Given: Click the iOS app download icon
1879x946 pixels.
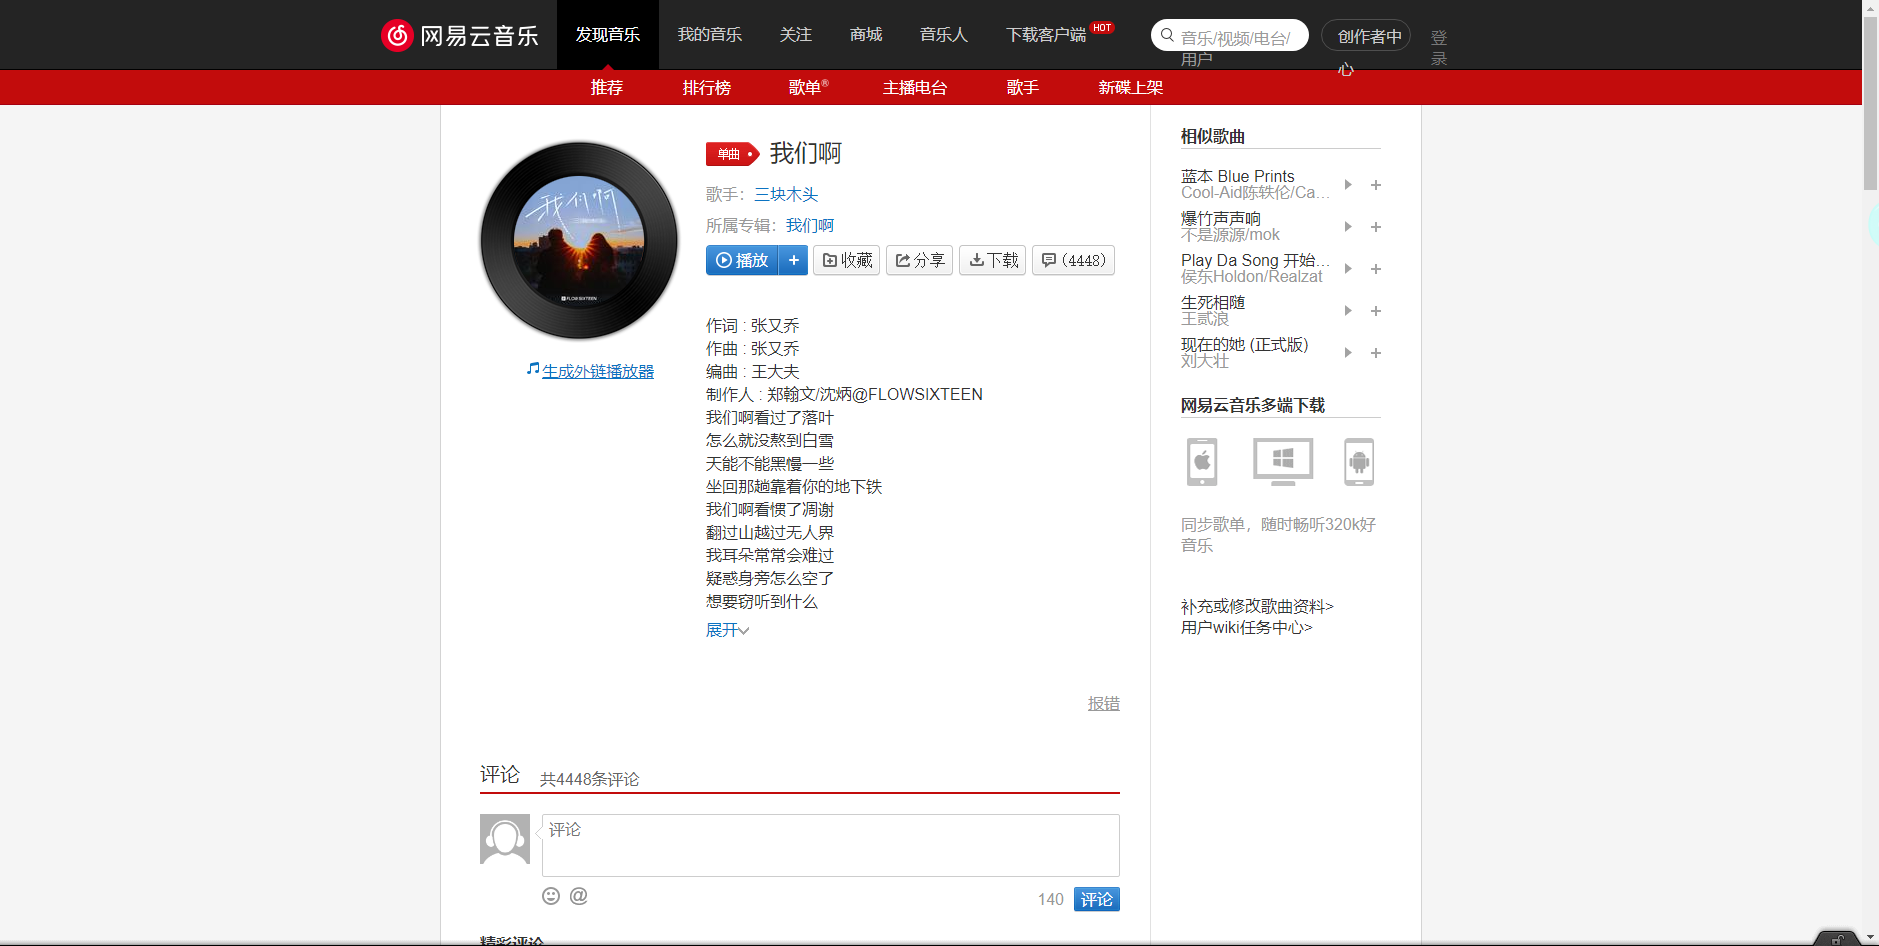Looking at the screenshot, I should [1201, 462].
